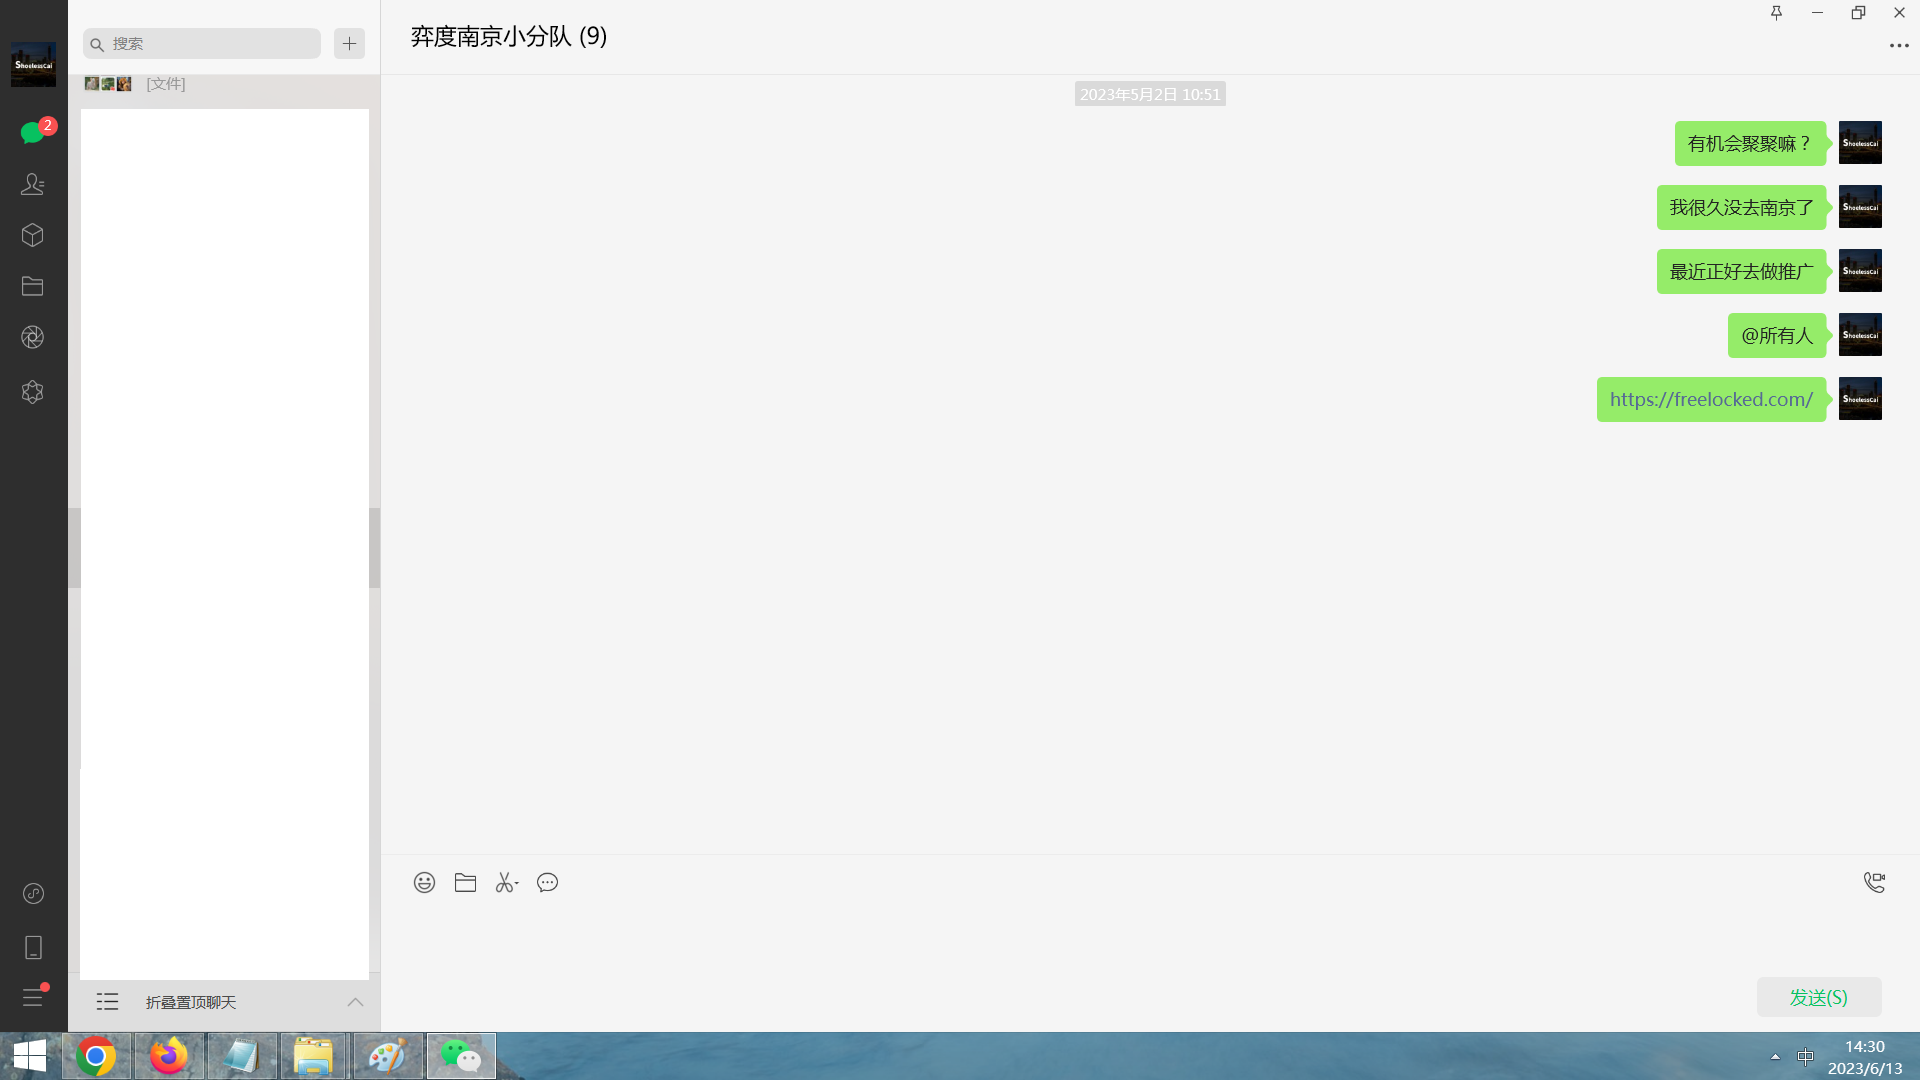Launch Firefox from the taskbar
This screenshot has height=1080, width=1920.
coord(169,1056)
